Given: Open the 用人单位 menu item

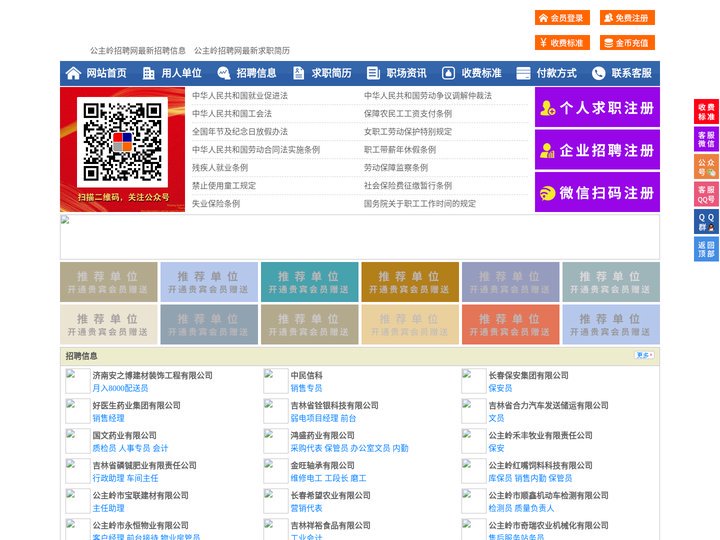Looking at the screenshot, I should pyautogui.click(x=181, y=73).
